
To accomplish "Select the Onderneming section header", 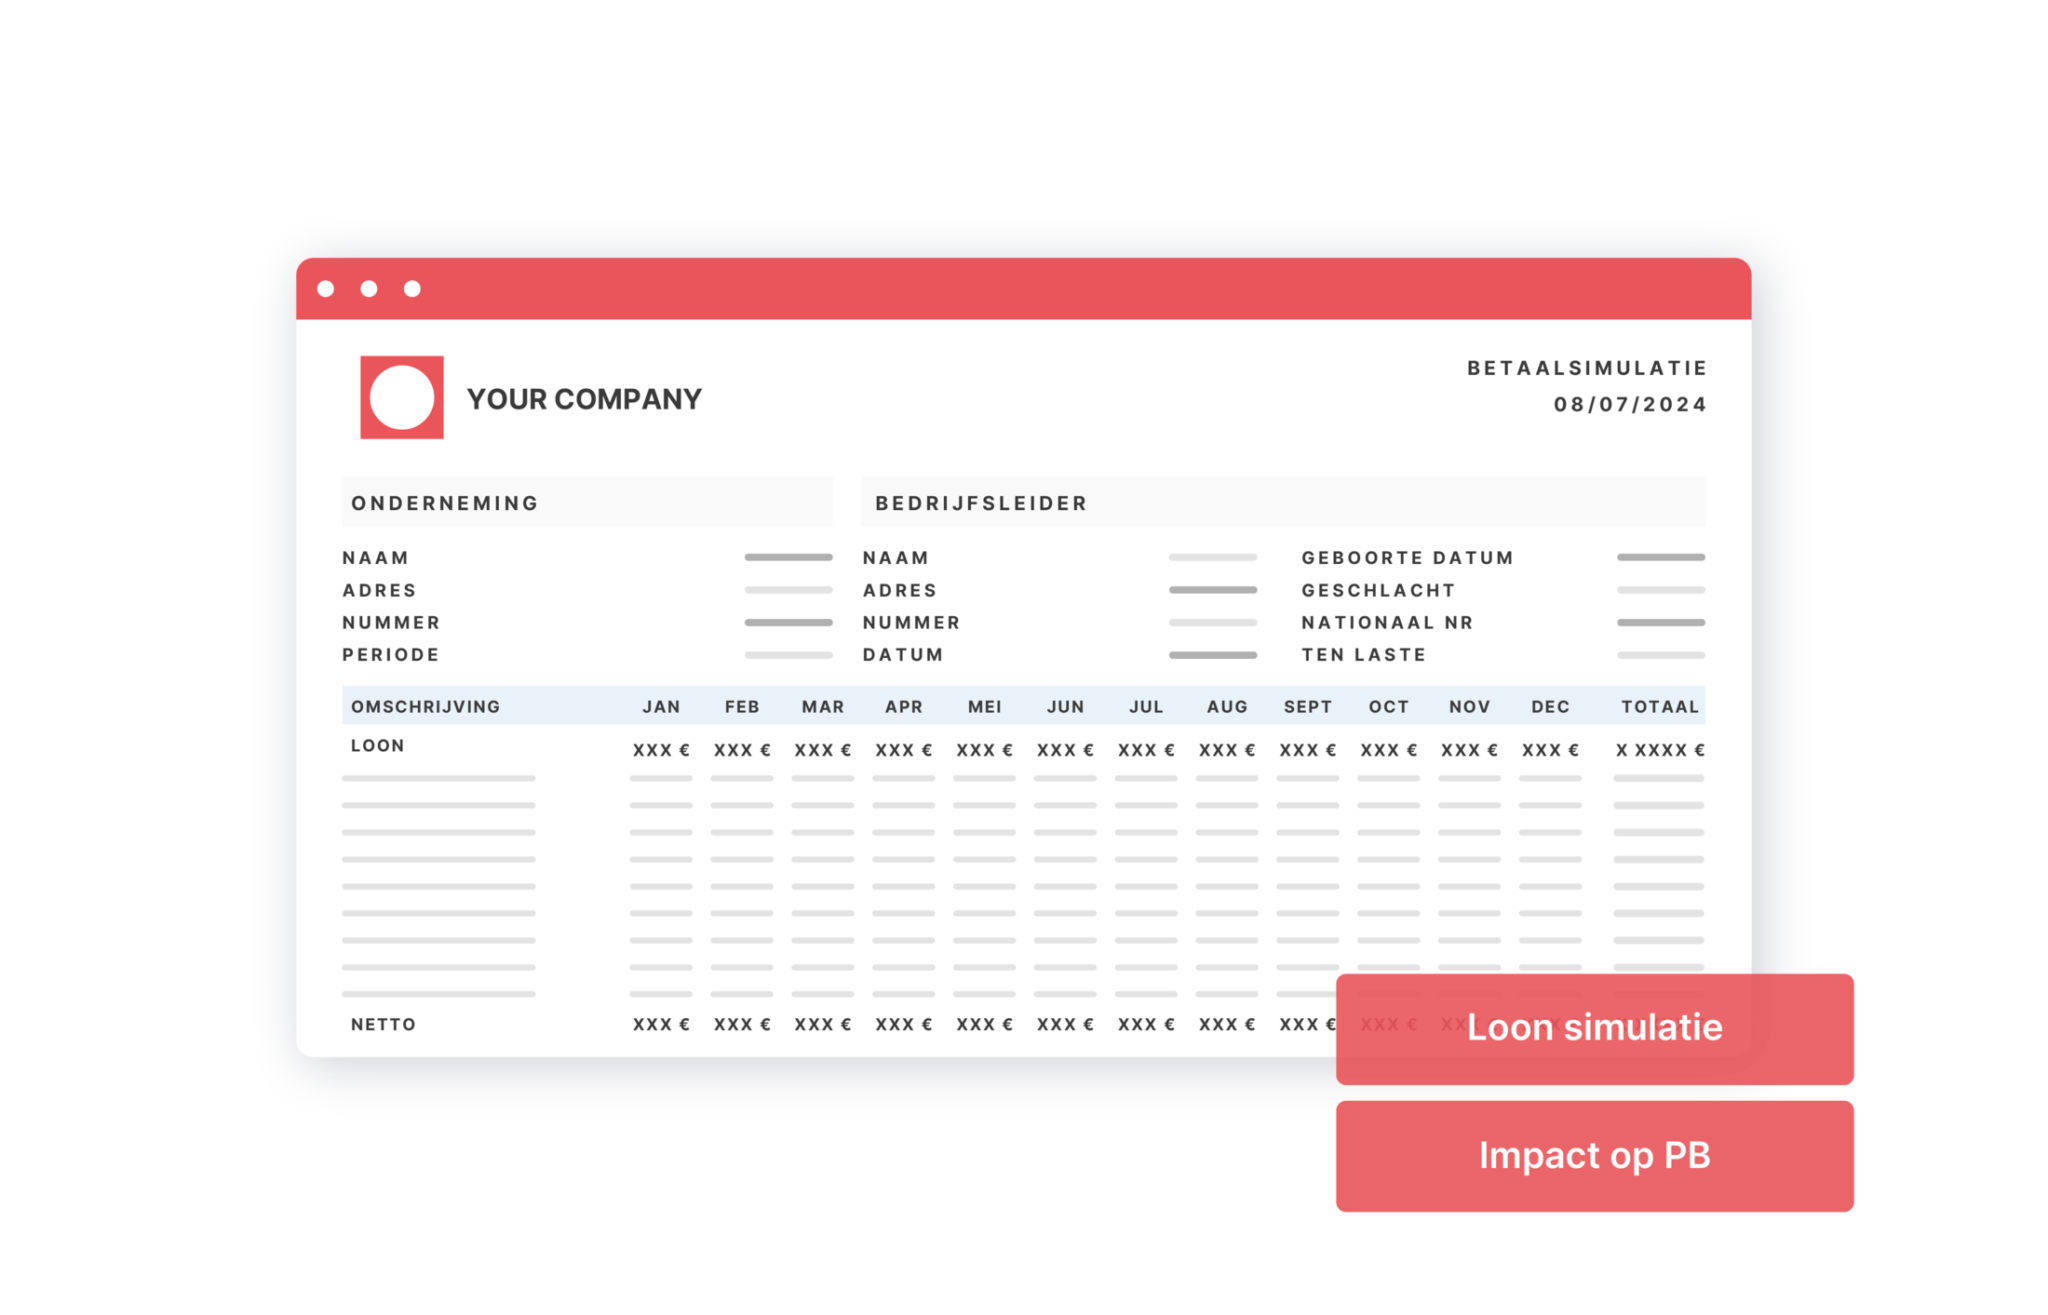I will pos(445,503).
